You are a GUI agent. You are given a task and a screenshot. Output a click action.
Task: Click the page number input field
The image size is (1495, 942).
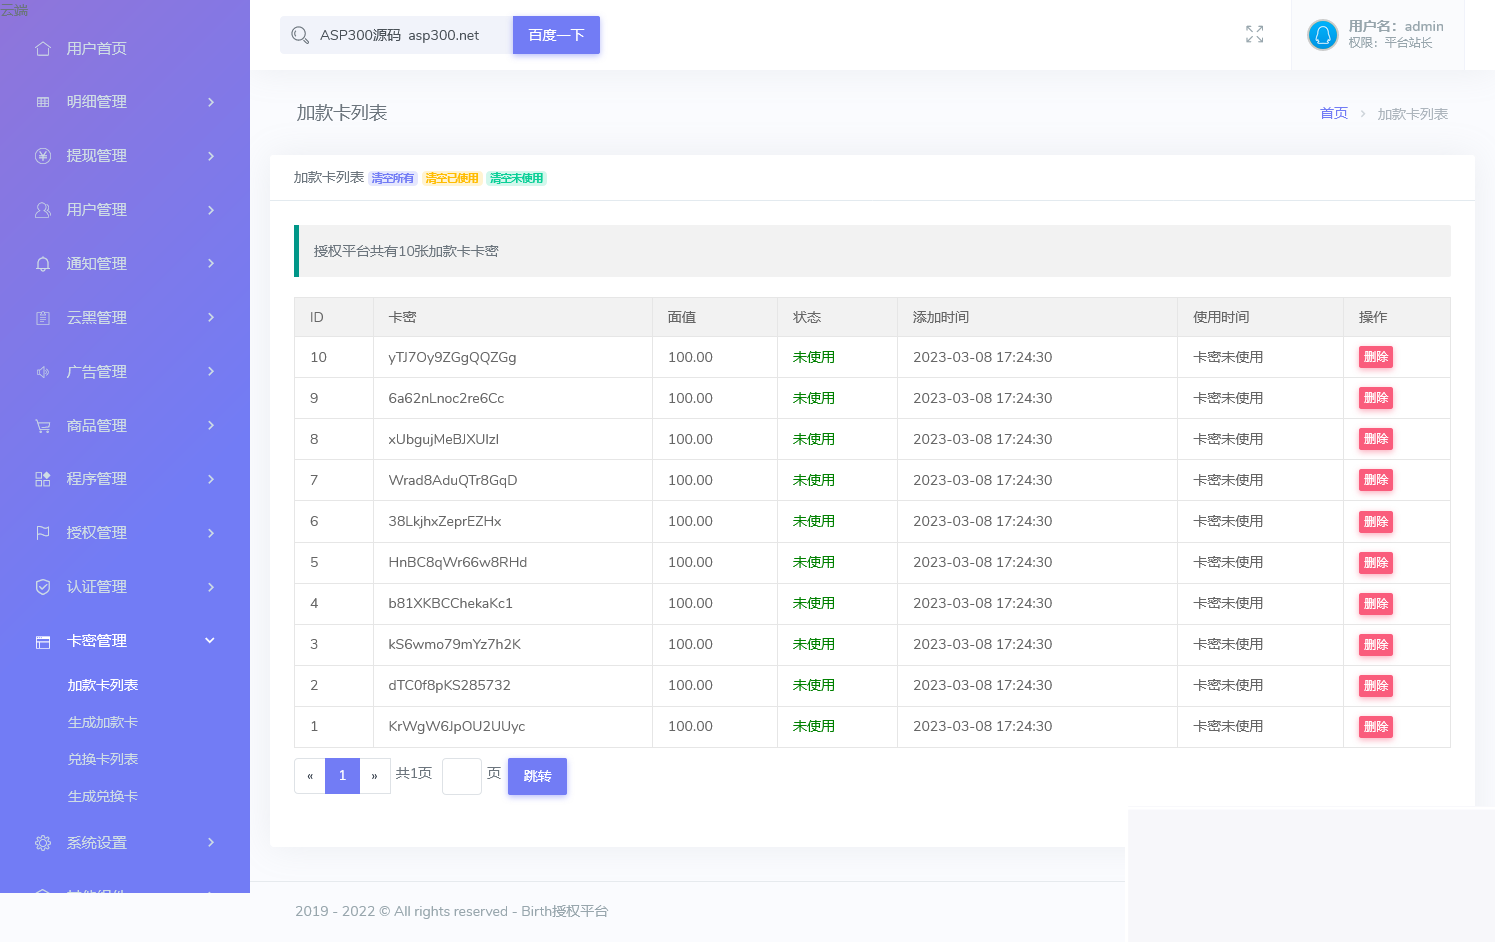tap(462, 776)
